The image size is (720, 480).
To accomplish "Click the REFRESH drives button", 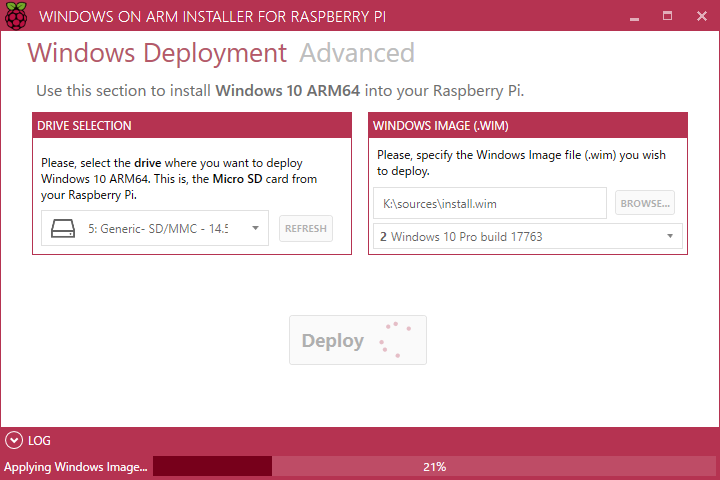I will point(306,228).
